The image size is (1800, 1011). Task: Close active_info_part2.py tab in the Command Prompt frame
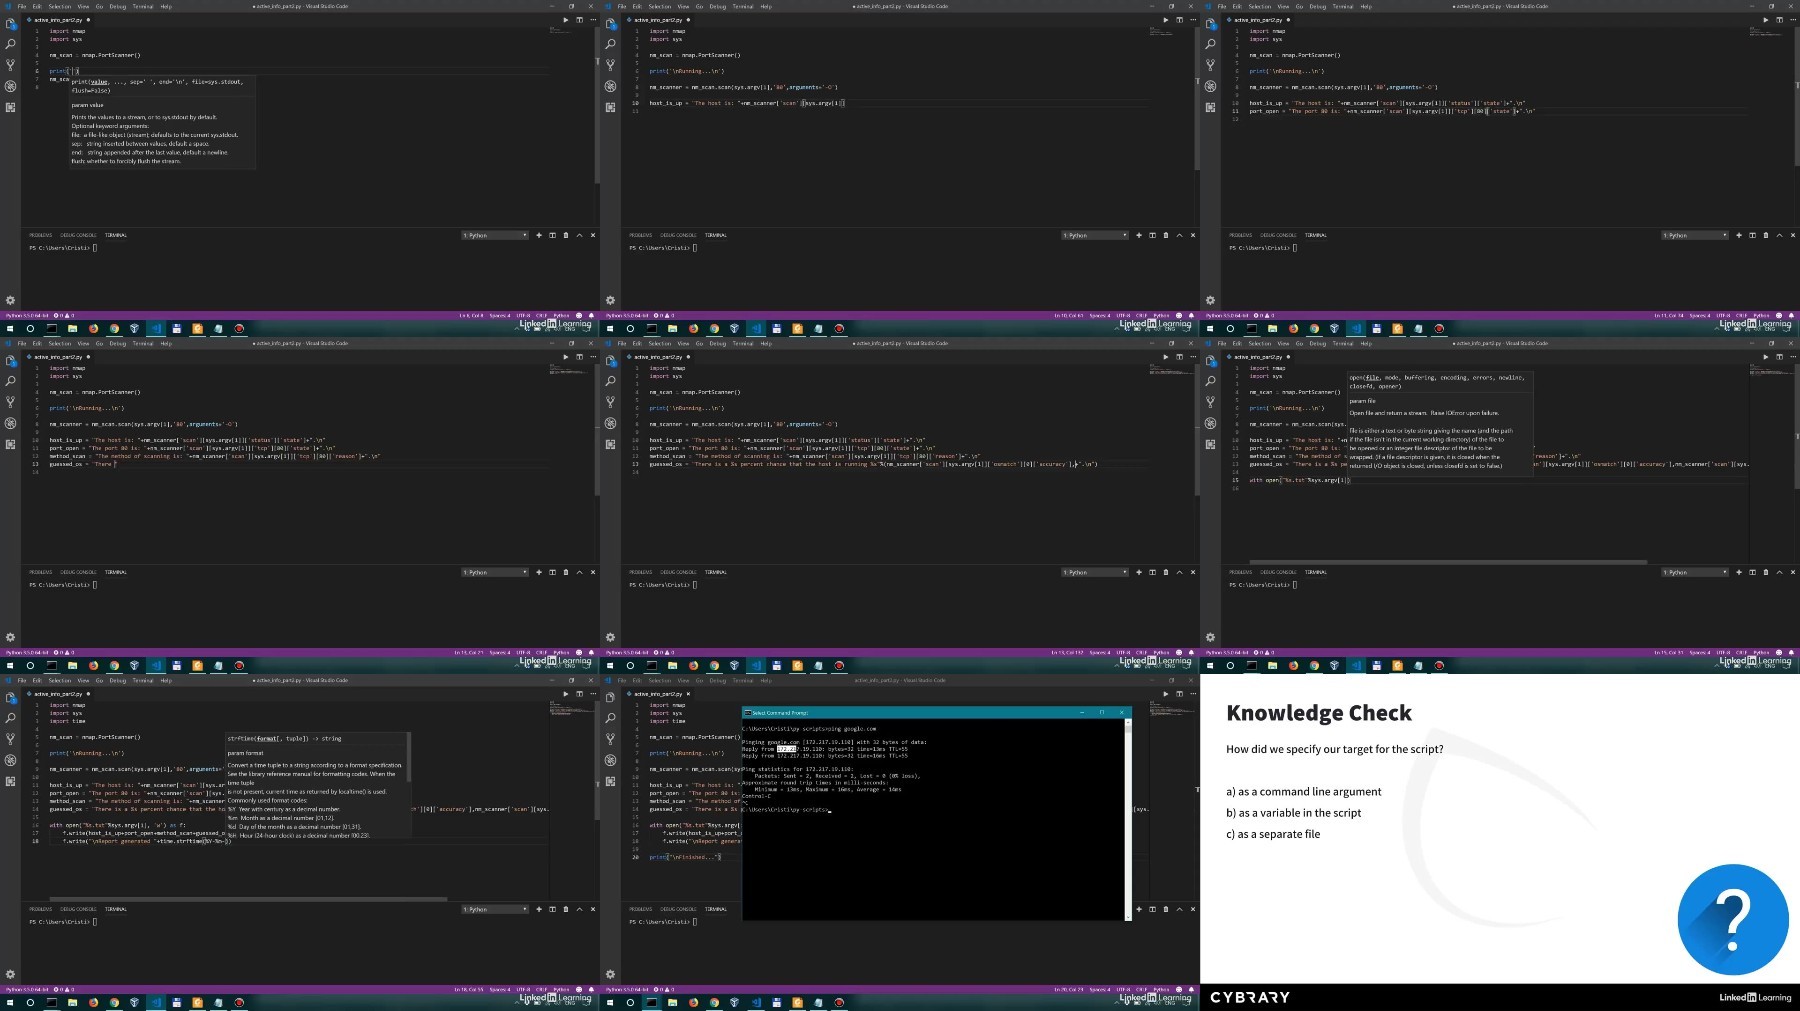pyautogui.click(x=689, y=694)
